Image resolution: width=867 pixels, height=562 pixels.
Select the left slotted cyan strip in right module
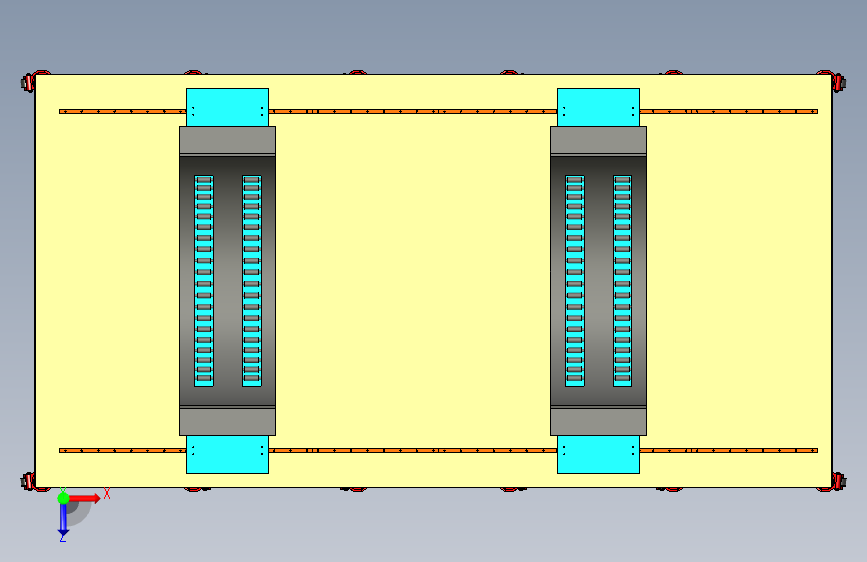(574, 281)
